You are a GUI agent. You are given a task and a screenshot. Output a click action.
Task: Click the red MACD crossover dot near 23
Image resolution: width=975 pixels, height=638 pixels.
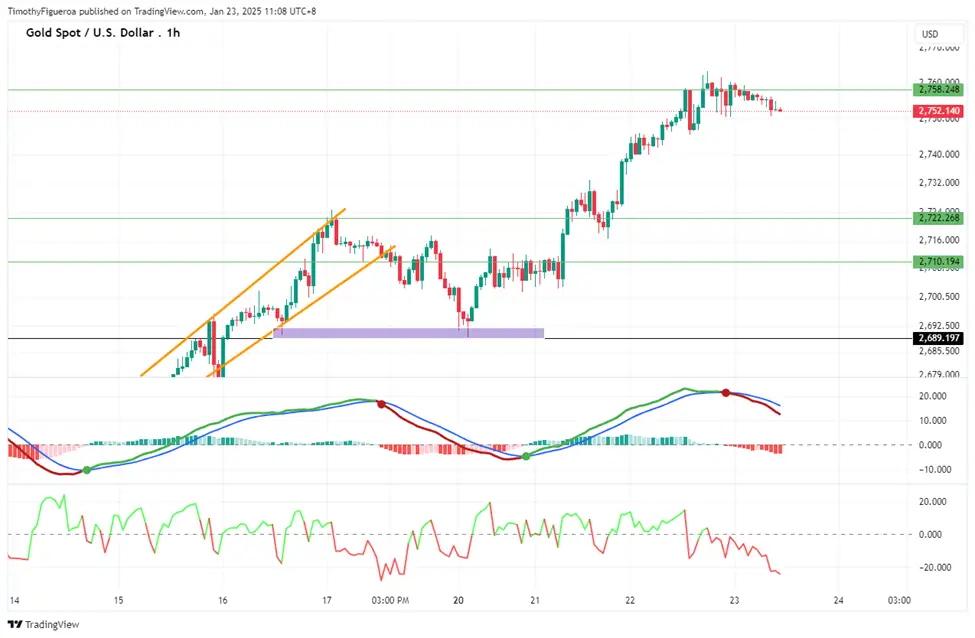(726, 392)
